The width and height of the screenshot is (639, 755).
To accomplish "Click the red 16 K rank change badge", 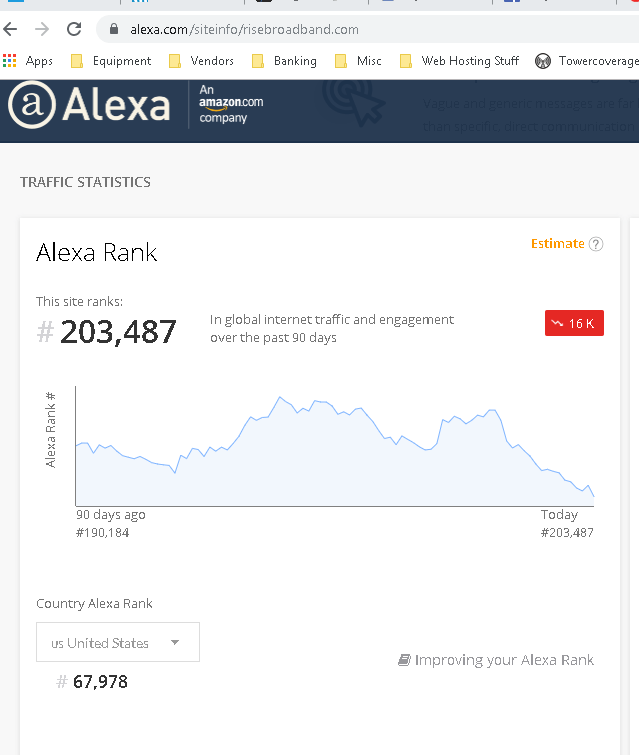I will (x=574, y=323).
